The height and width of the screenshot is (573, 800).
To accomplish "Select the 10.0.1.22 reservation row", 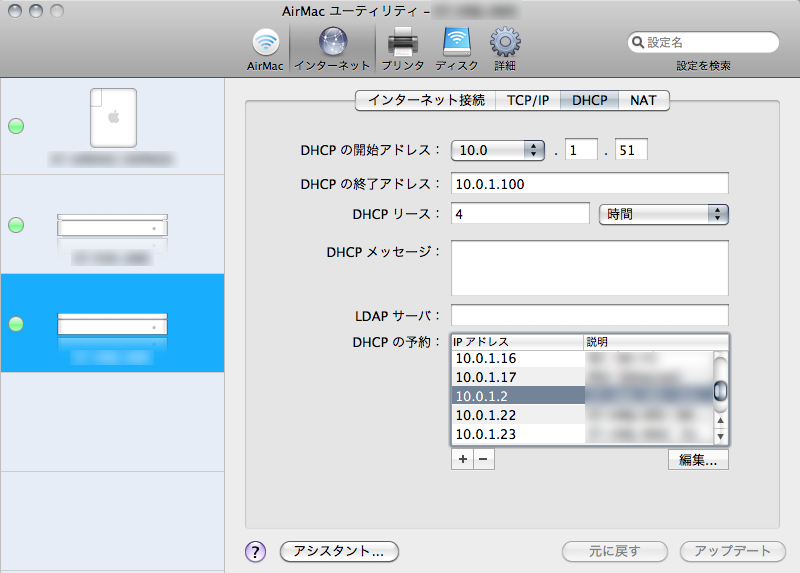I will pos(515,415).
